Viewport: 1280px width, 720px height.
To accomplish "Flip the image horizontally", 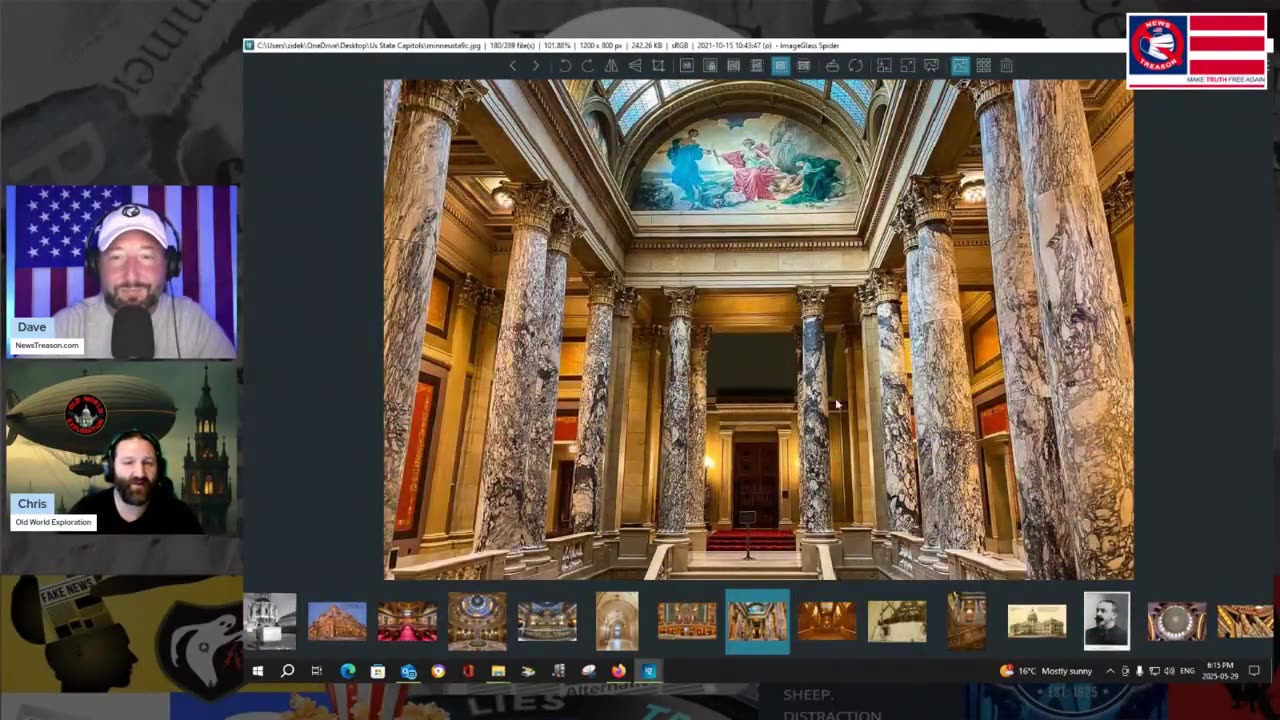I will 611,66.
